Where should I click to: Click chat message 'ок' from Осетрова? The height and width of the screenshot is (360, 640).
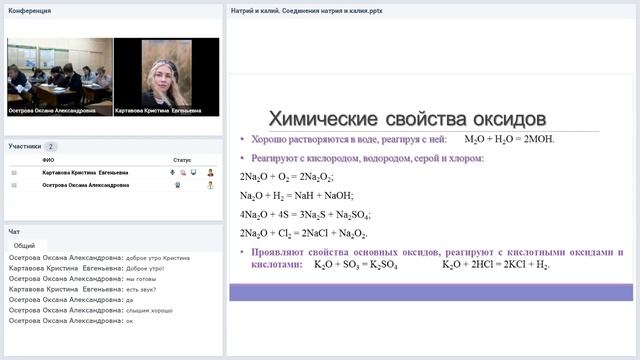coord(129,321)
